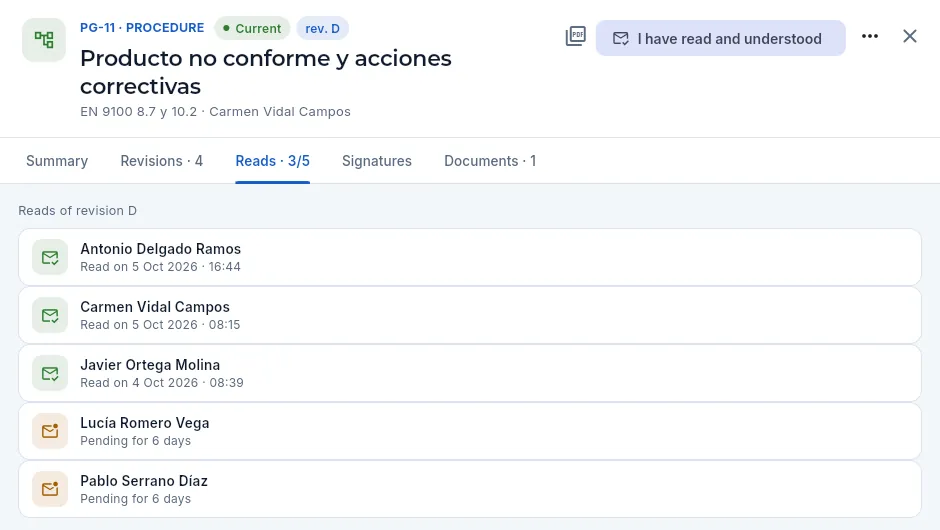Go to the Signatures tab
Viewport: 940px width, 530px height.
point(377,161)
